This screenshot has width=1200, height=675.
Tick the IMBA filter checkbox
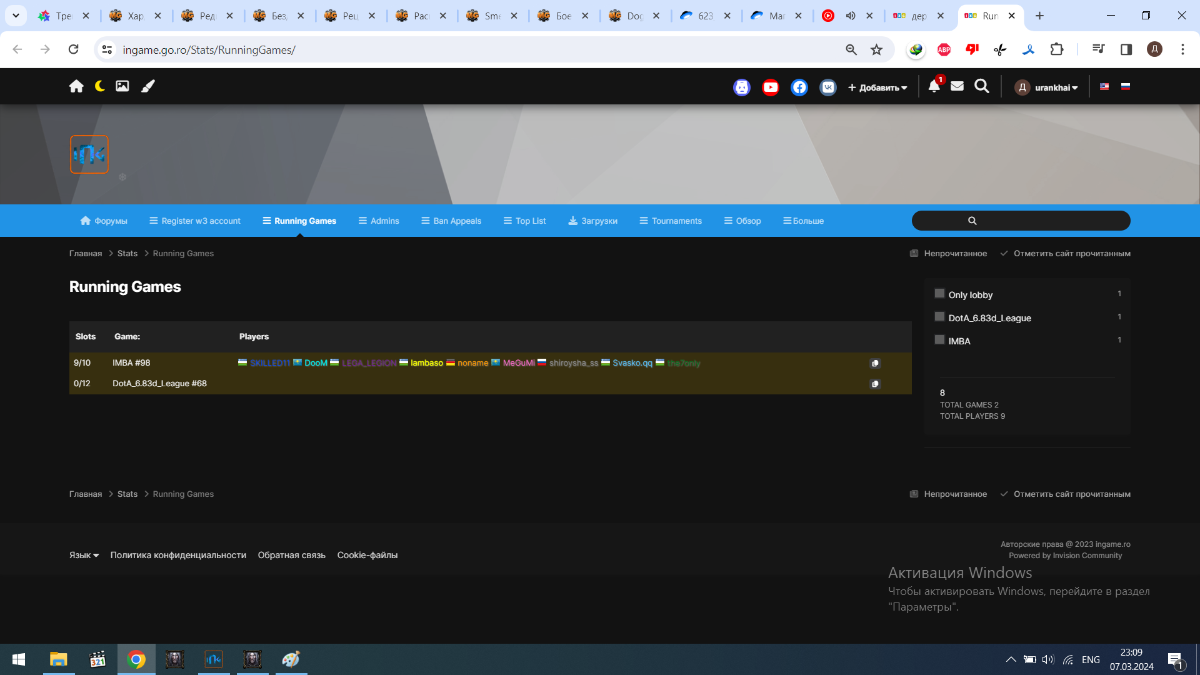(x=940, y=340)
